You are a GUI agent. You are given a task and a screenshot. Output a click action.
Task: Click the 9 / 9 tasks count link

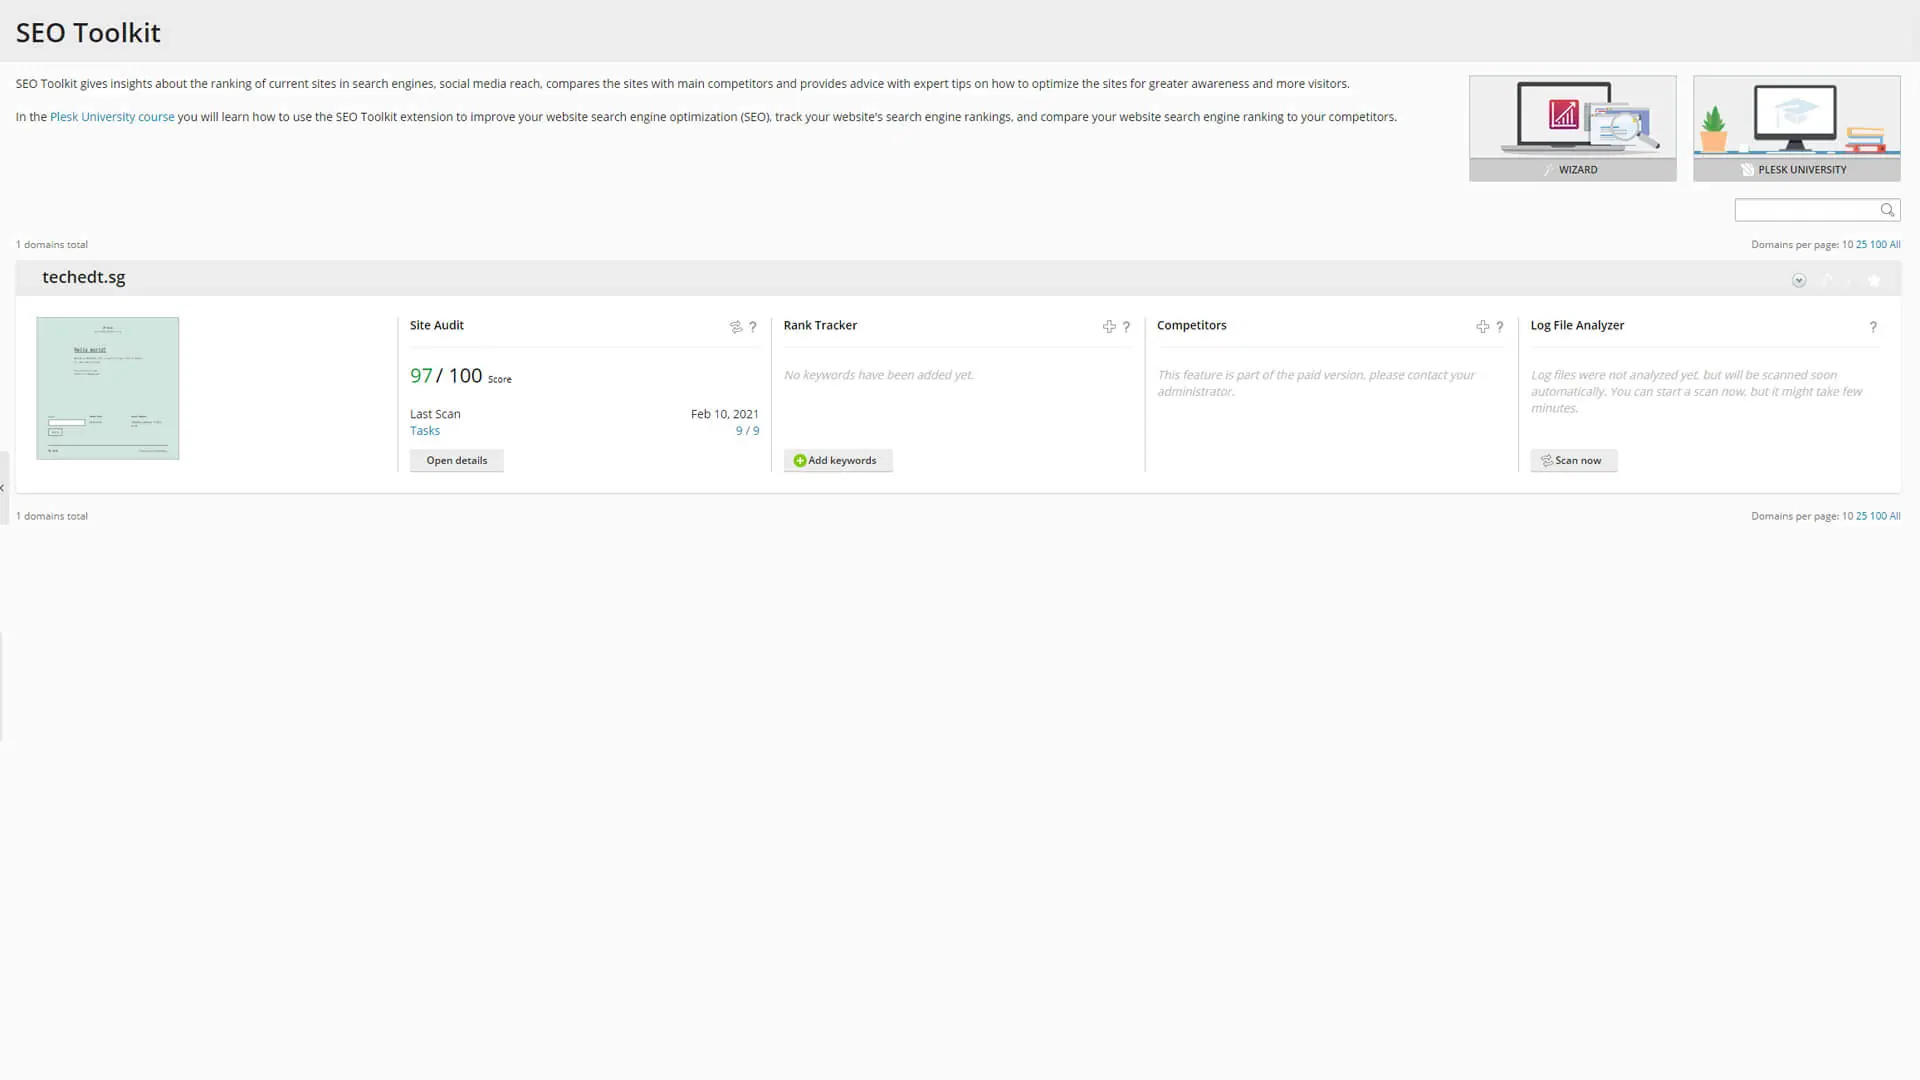coord(747,431)
